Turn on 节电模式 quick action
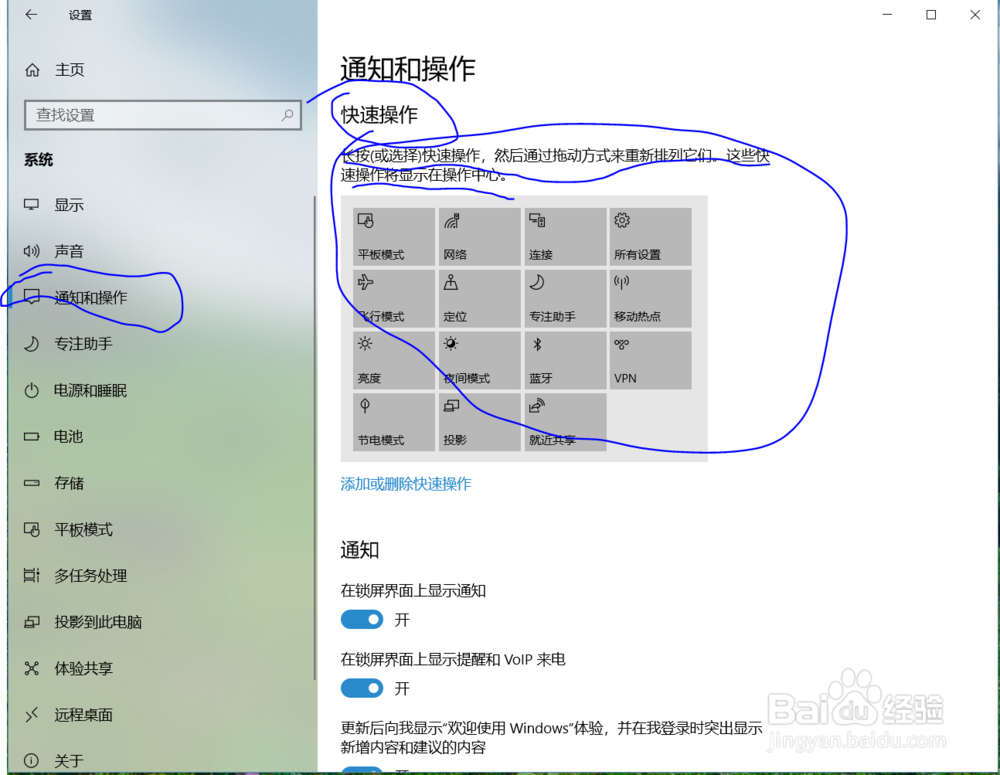1000x775 pixels. (393, 422)
